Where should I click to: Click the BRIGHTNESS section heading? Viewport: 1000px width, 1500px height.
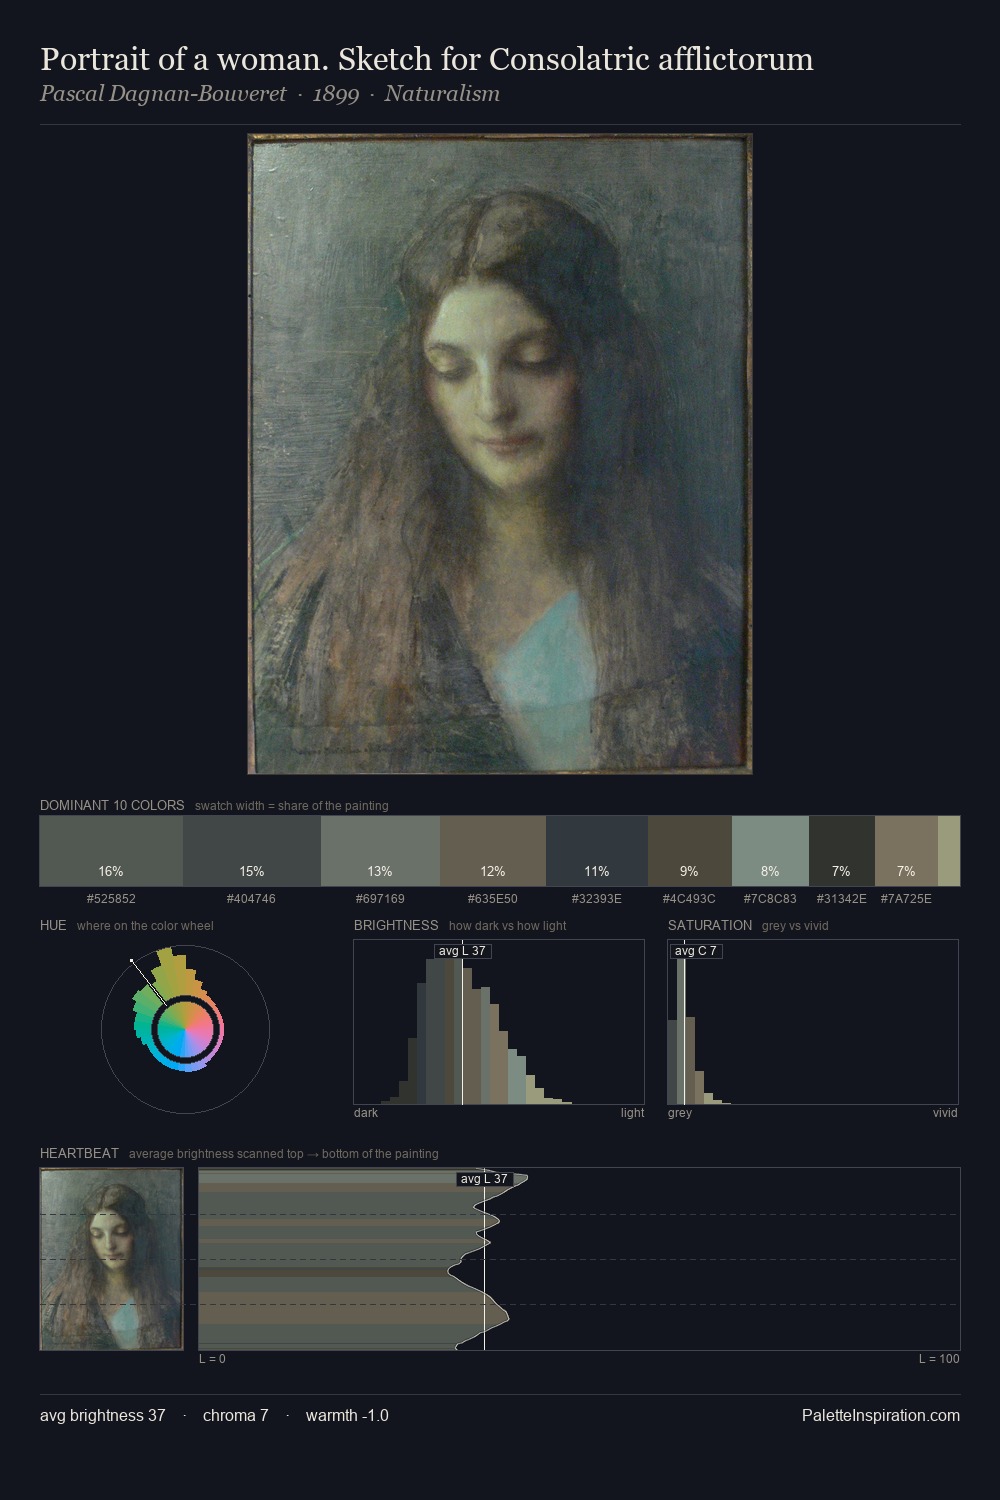tap(396, 925)
